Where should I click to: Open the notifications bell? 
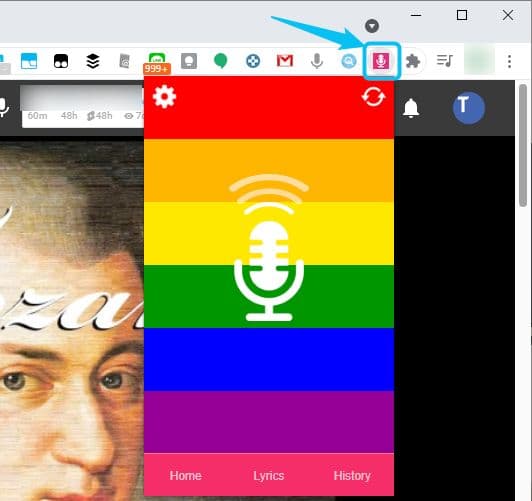point(411,108)
